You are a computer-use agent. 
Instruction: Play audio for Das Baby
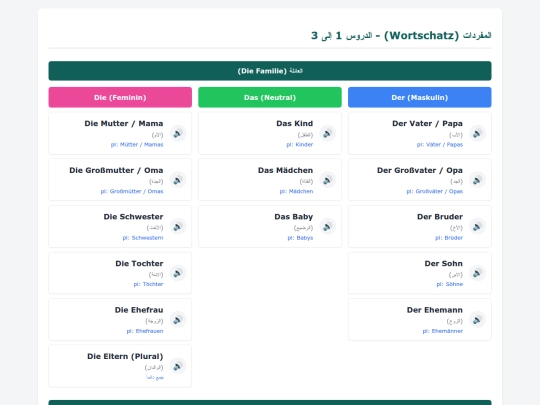[328, 226]
